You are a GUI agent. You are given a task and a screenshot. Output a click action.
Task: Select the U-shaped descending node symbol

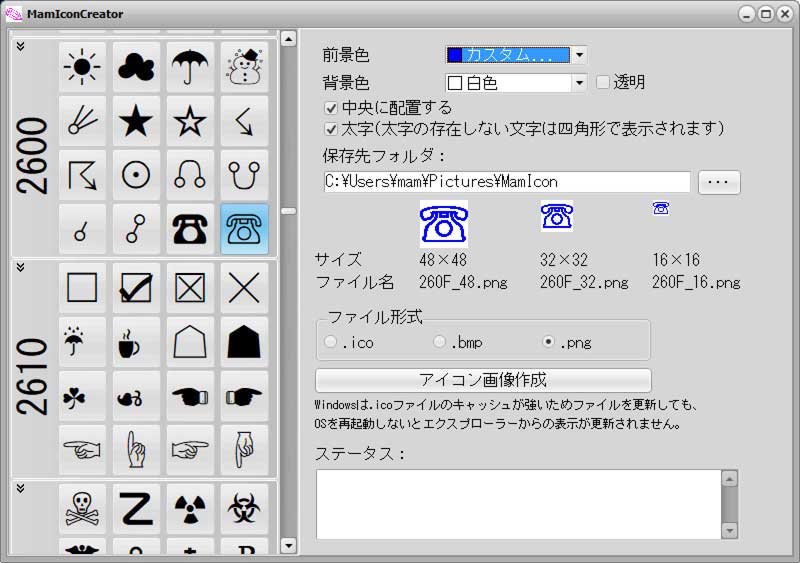pos(244,175)
